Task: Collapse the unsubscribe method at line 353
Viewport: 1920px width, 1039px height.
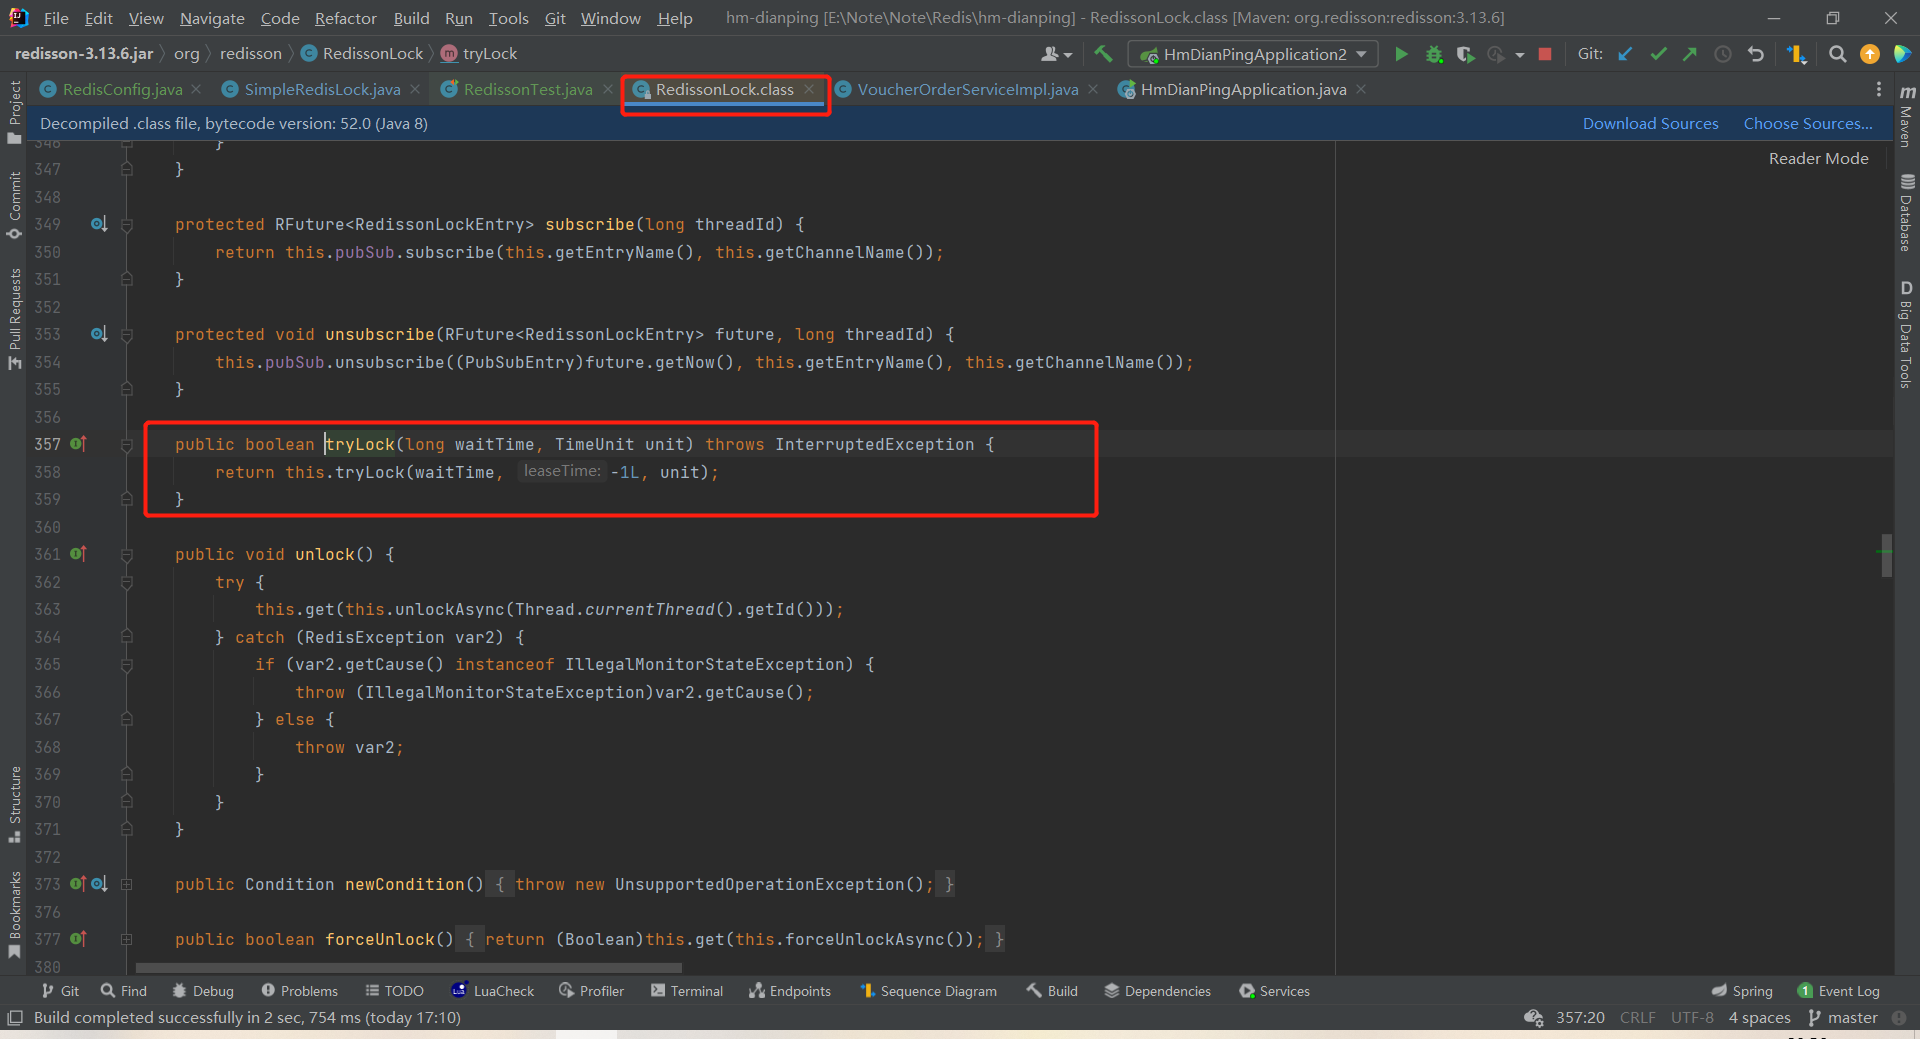Action: point(127,335)
